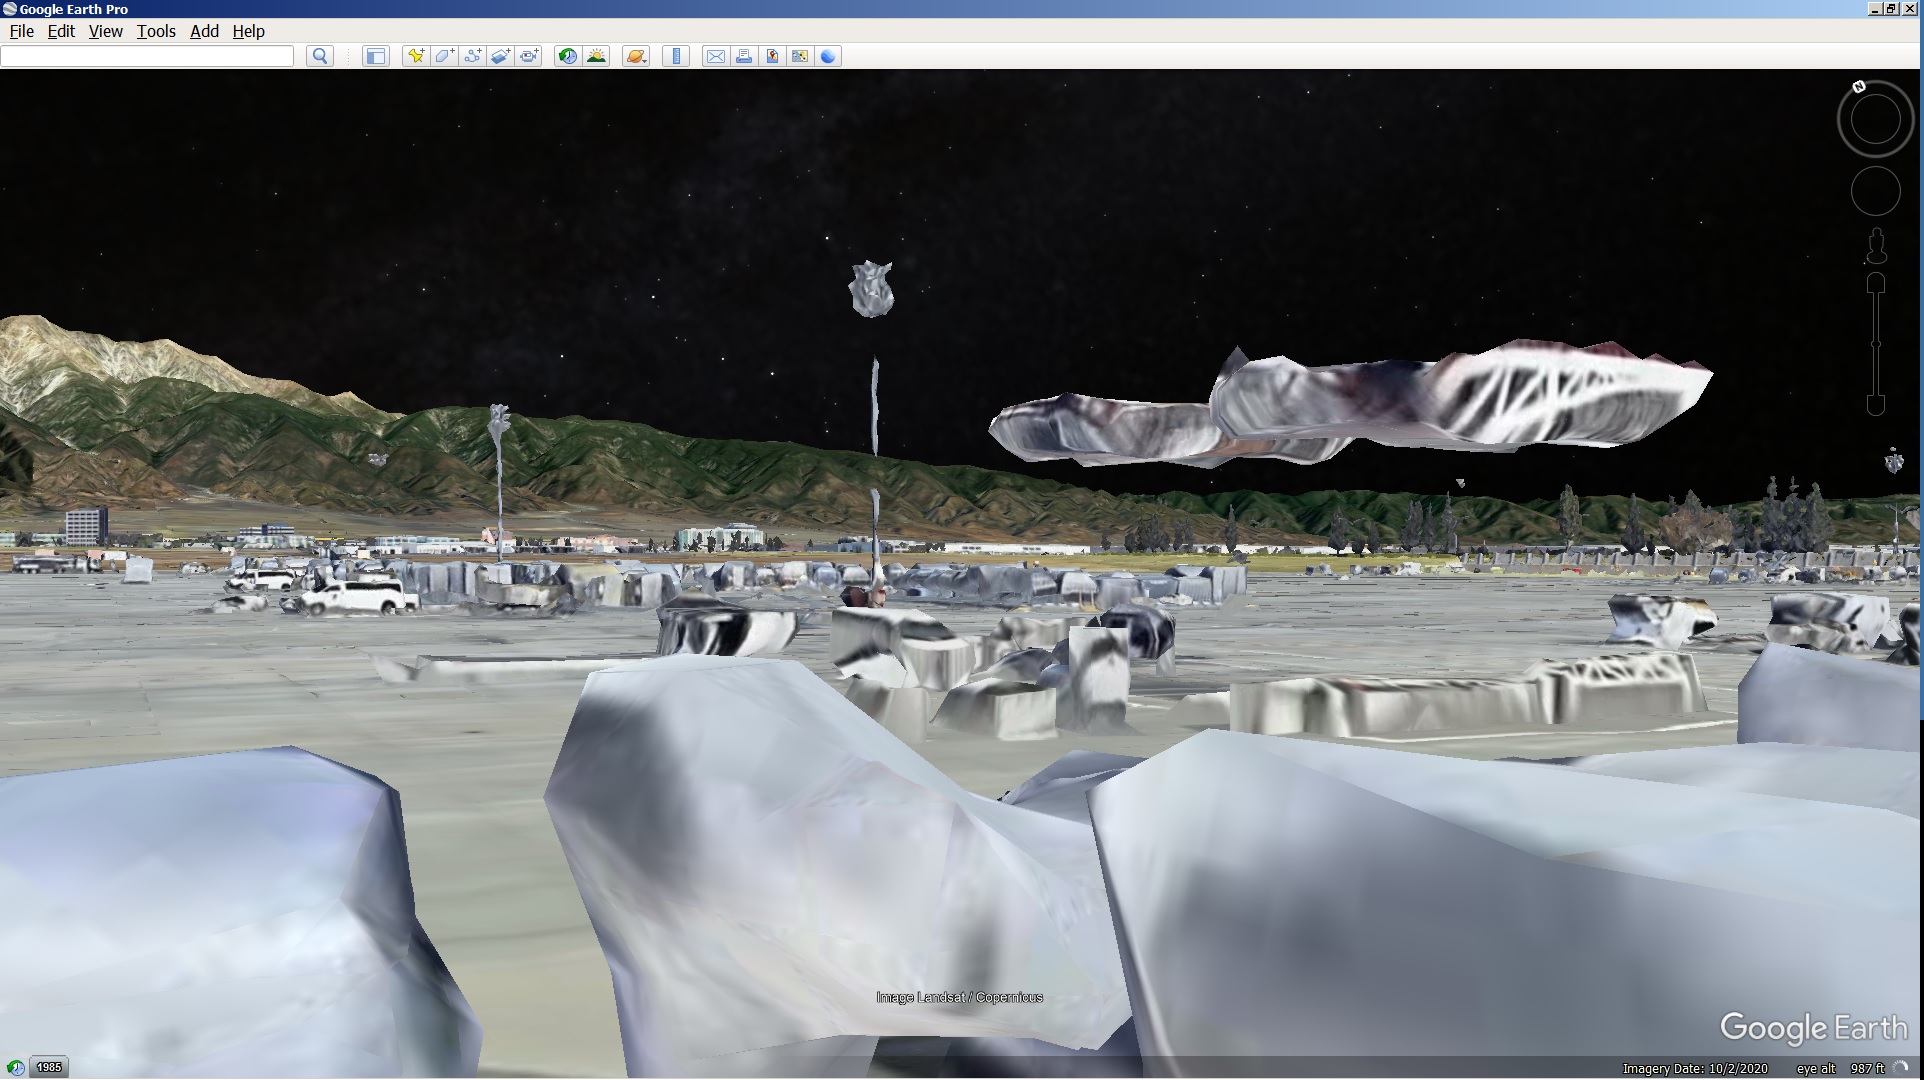Screen dimensions: 1924x1080
Task: Open the Tools menu
Action: coord(156,31)
